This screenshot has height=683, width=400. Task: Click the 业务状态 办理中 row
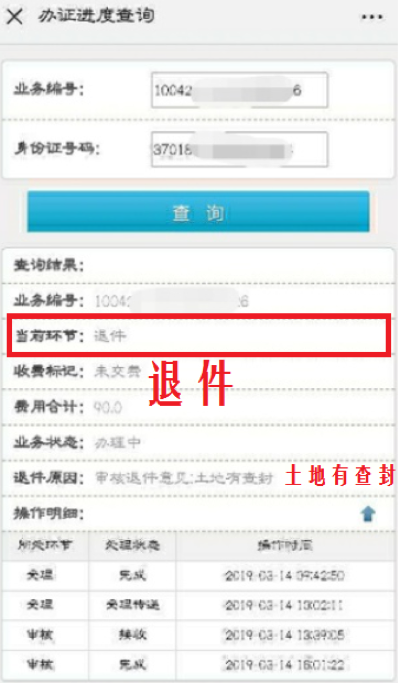pyautogui.click(x=198, y=443)
